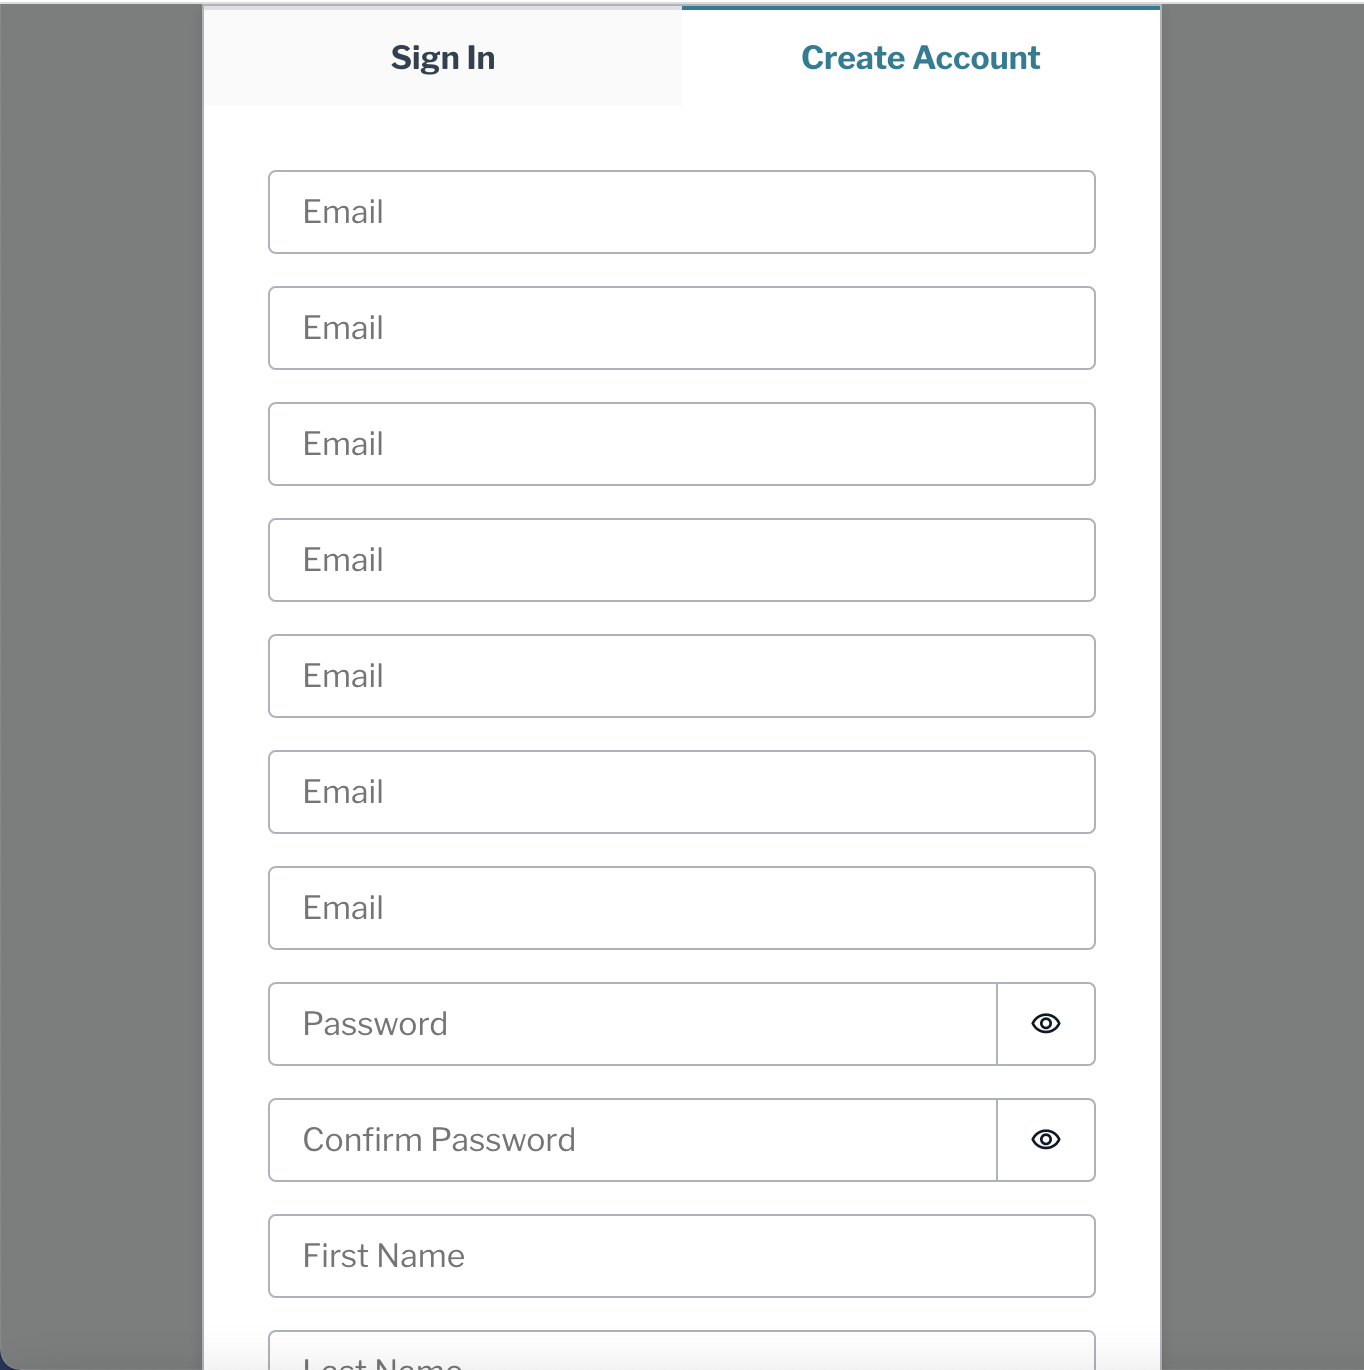Click the First Name field
This screenshot has height=1370, width=1364.
681,1256
